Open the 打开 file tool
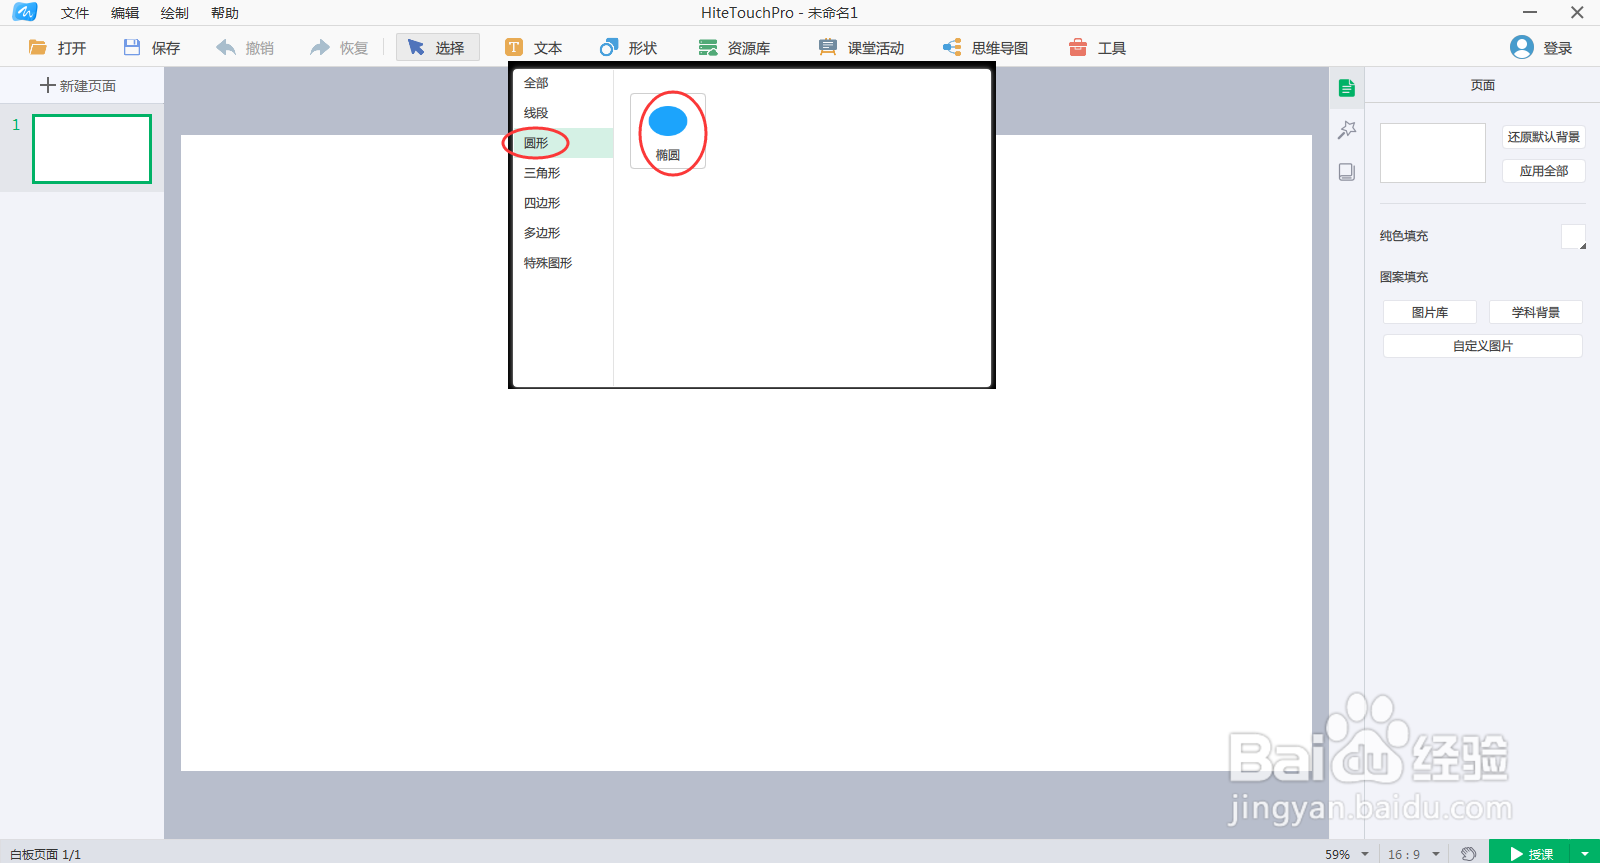The height and width of the screenshot is (863, 1600). 58,48
